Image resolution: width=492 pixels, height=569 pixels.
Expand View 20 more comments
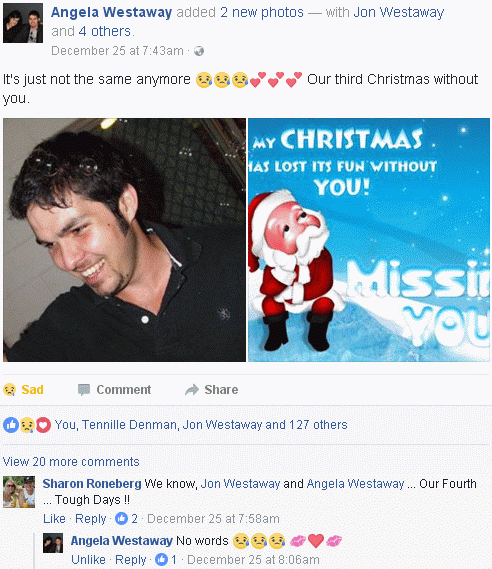(71, 462)
